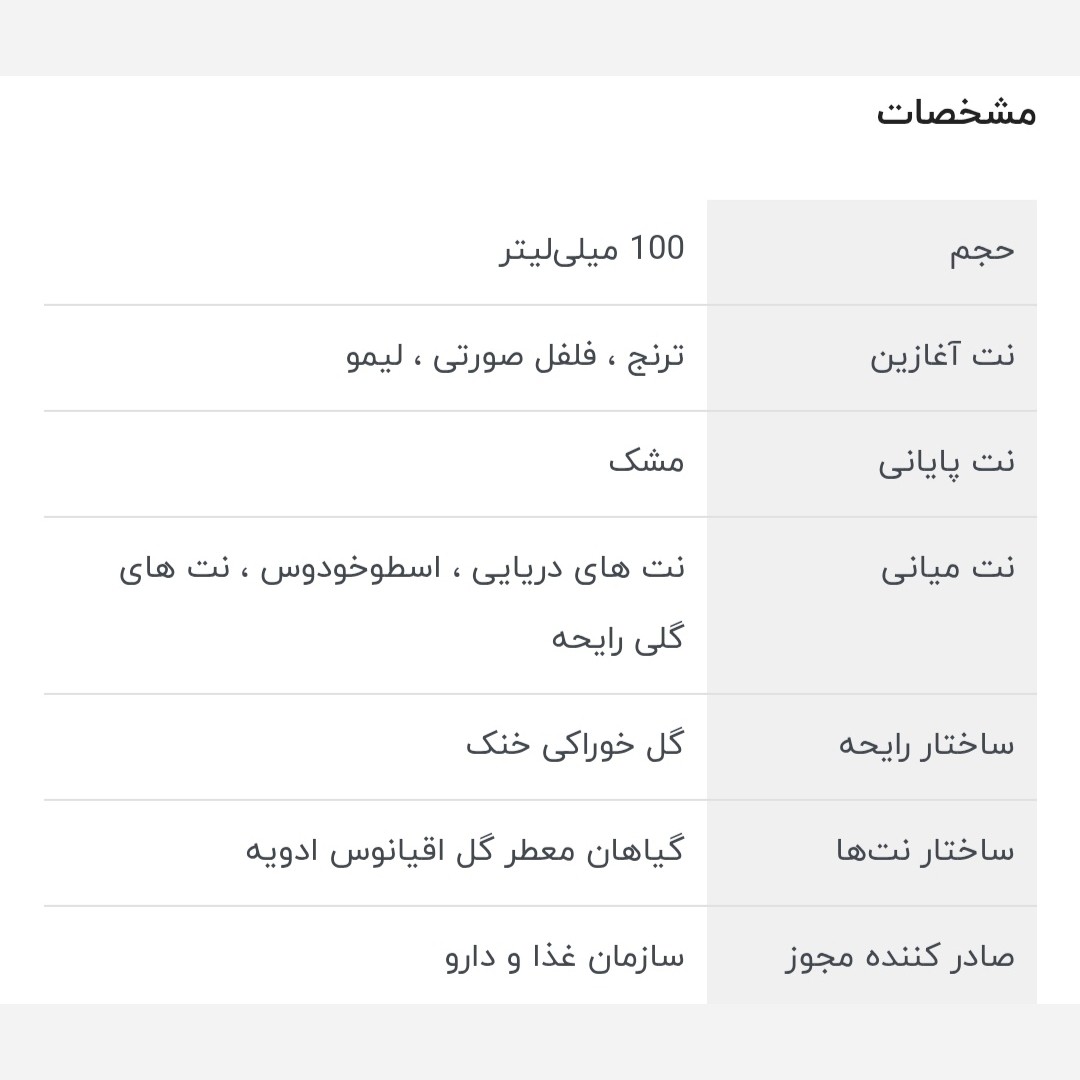Click the گیاهان معطر گل اقیانوس ادویه value
Viewport: 1080px width, 1080px height.
[465, 851]
